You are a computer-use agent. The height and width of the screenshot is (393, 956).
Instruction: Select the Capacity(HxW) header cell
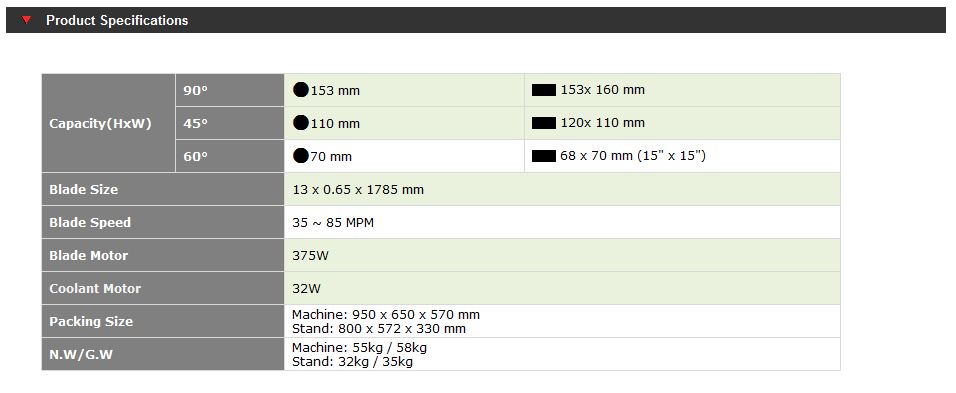[109, 123]
